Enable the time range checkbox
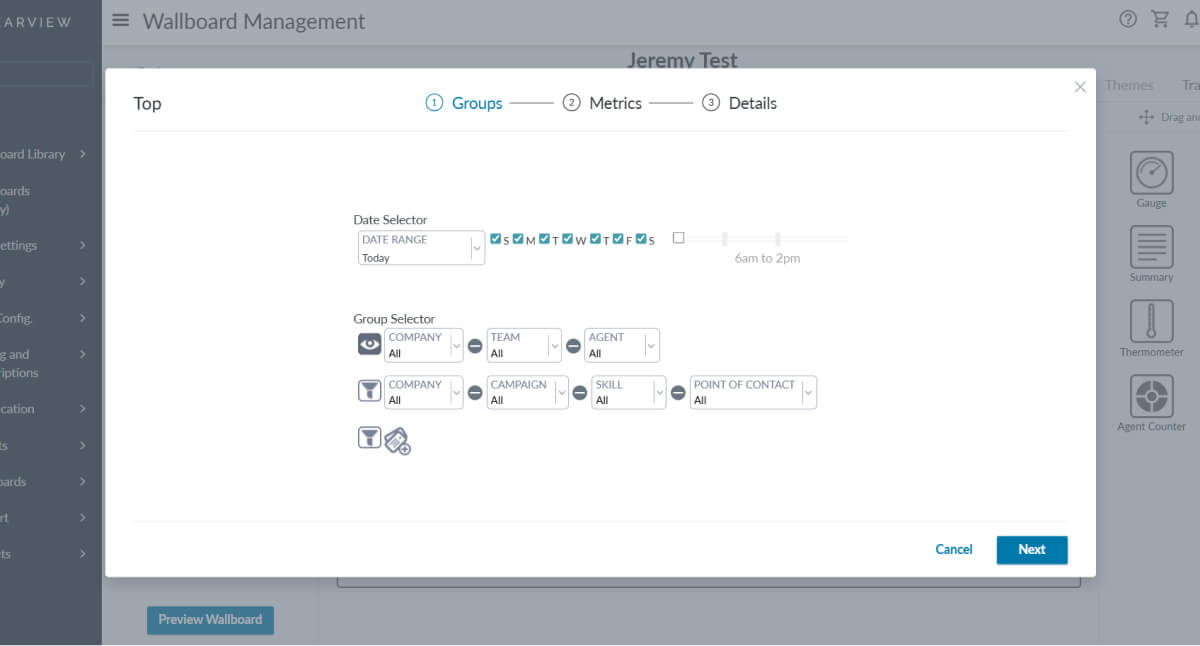Image resolution: width=1200 pixels, height=646 pixels. point(679,238)
